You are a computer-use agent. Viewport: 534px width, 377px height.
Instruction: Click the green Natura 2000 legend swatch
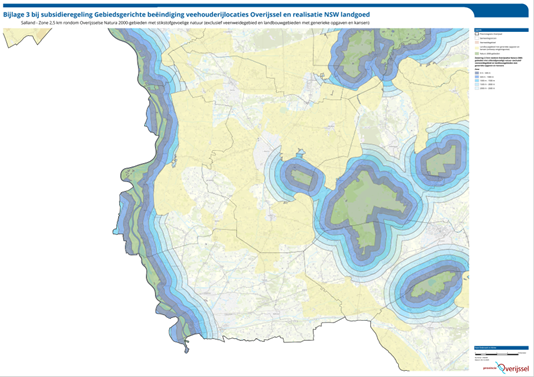477,53
